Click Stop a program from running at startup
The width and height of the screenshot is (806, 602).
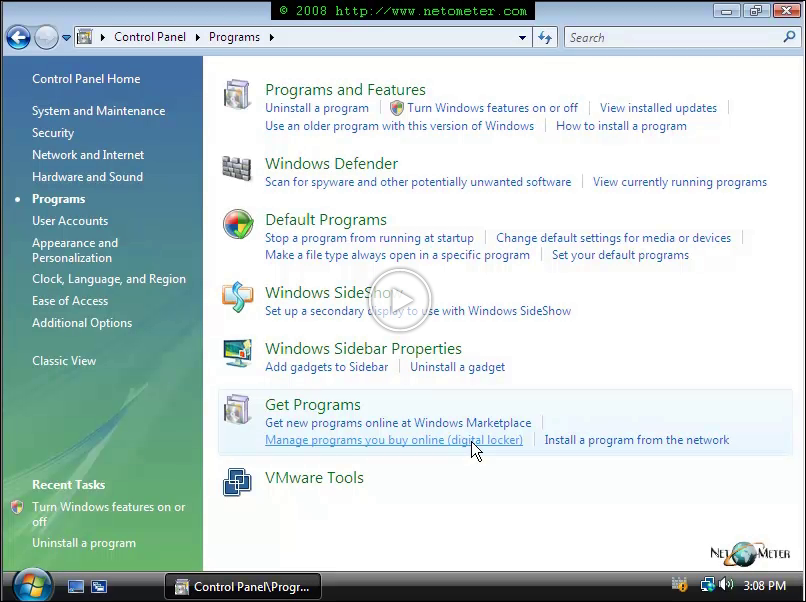pos(369,238)
